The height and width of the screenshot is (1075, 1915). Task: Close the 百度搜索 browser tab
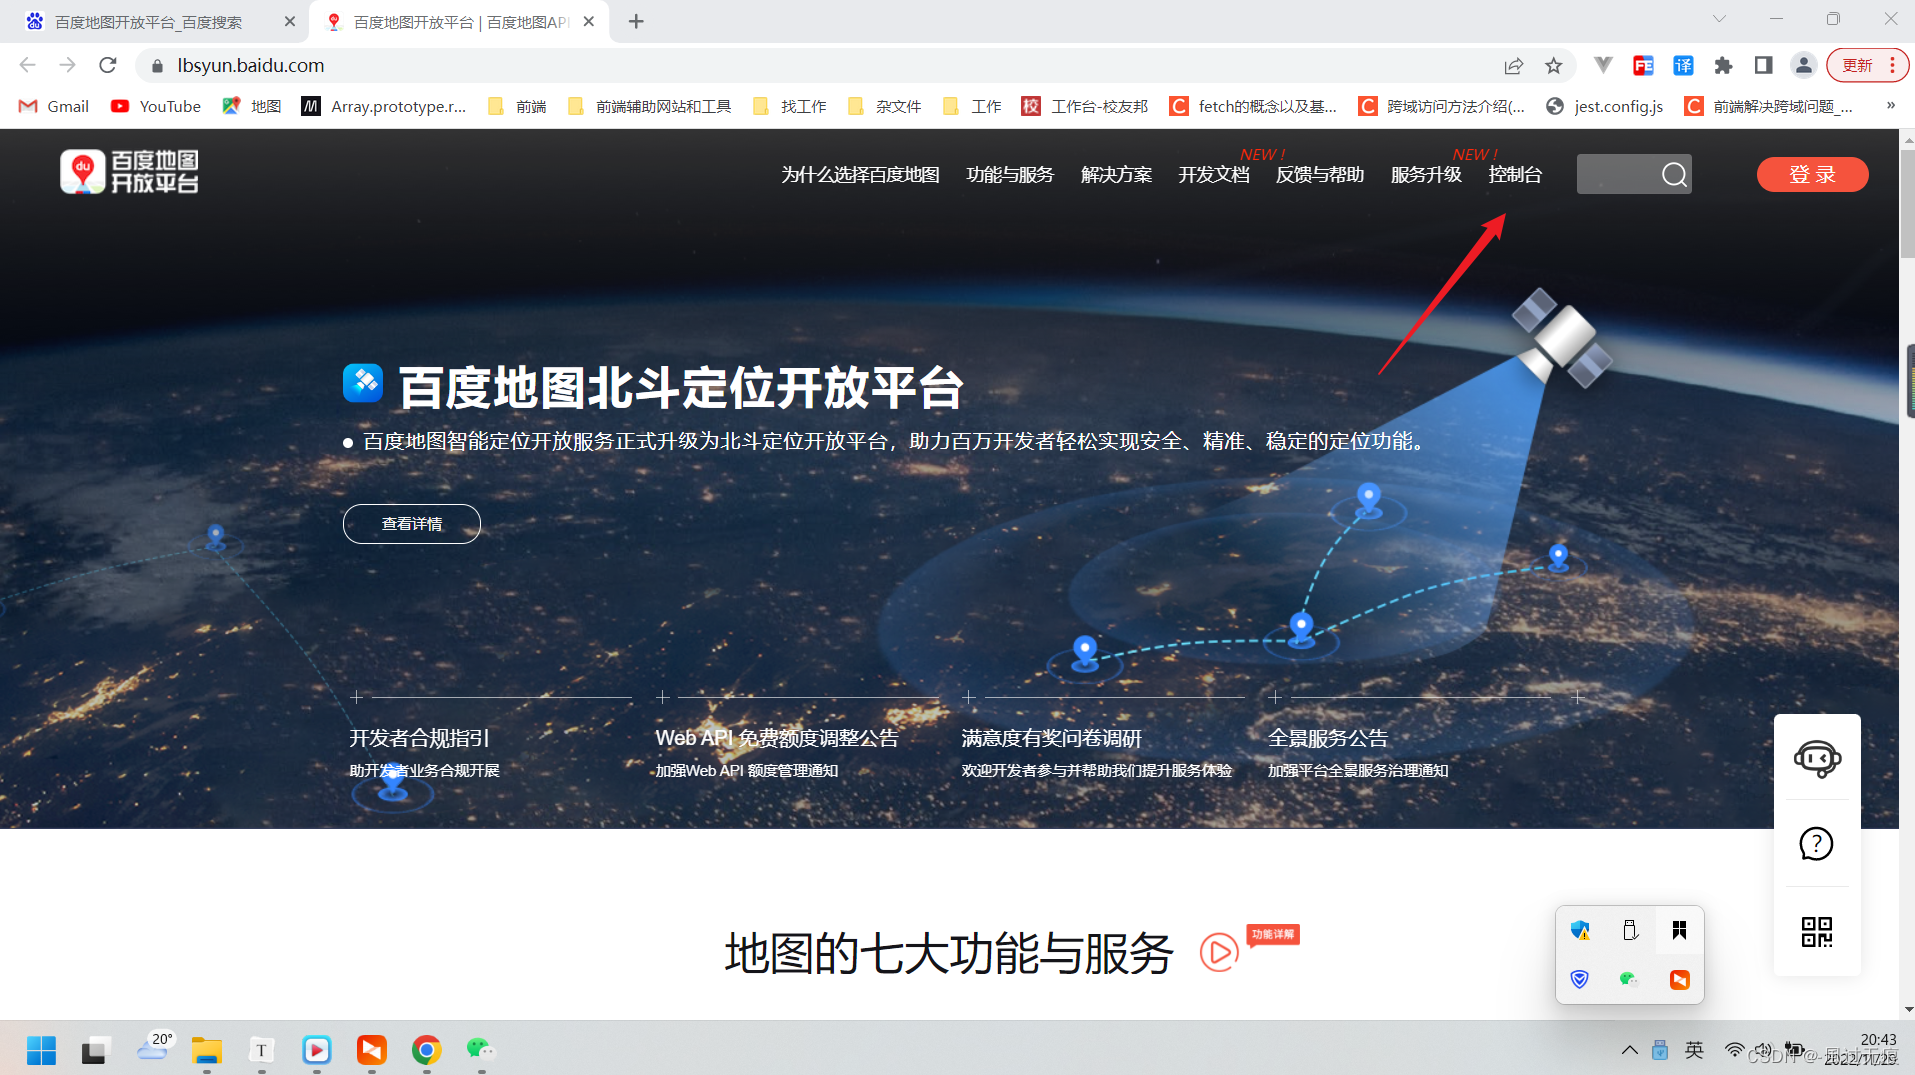[x=290, y=21]
